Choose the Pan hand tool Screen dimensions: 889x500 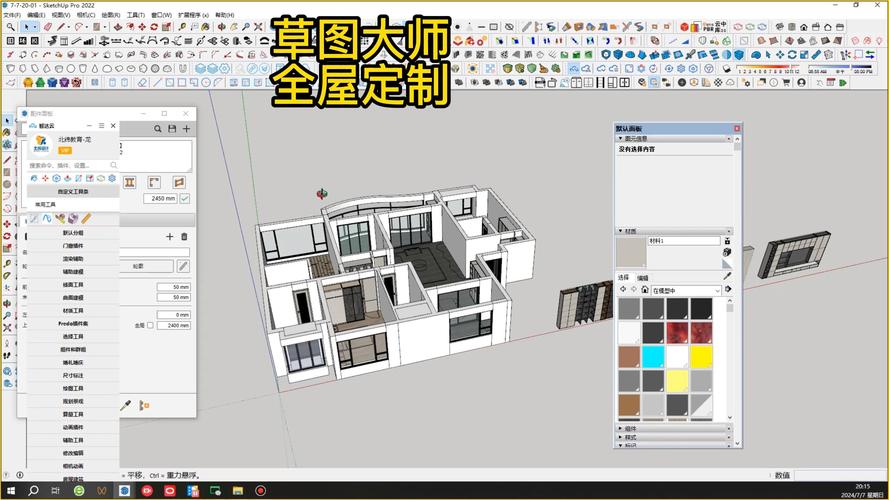[x=234, y=27]
